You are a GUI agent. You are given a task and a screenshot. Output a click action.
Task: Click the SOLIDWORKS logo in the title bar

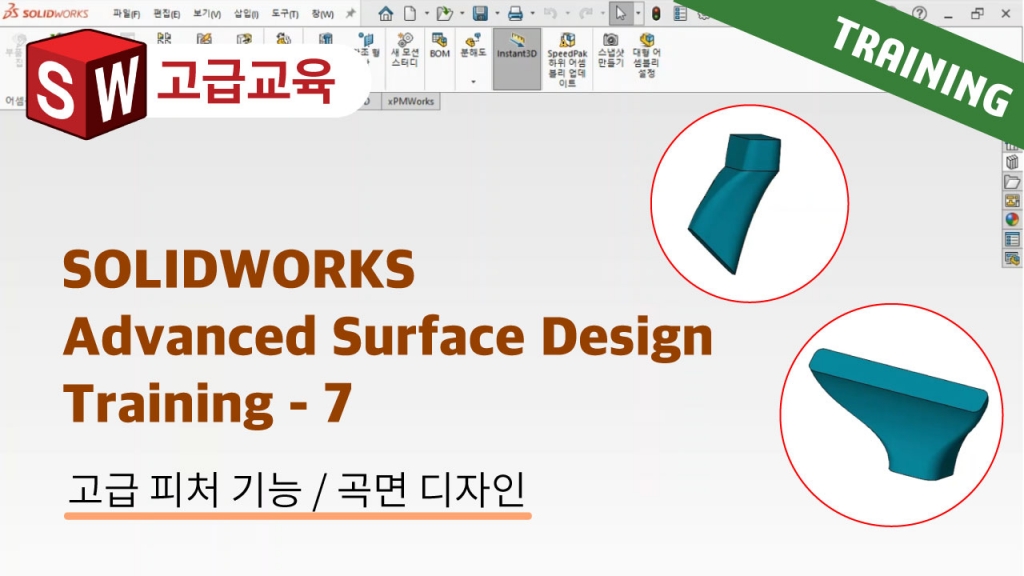tap(45, 12)
